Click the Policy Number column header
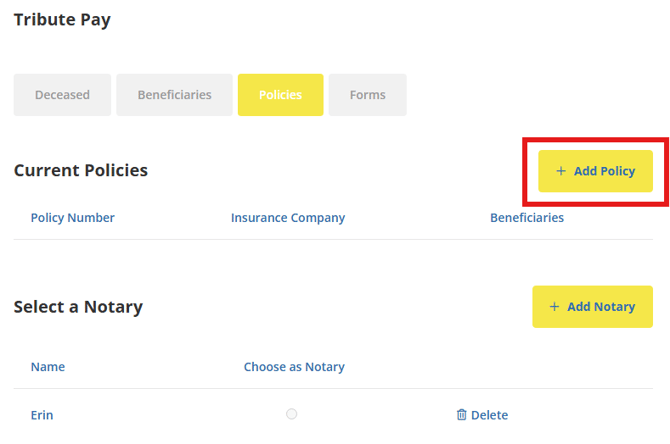The image size is (670, 444). [73, 218]
